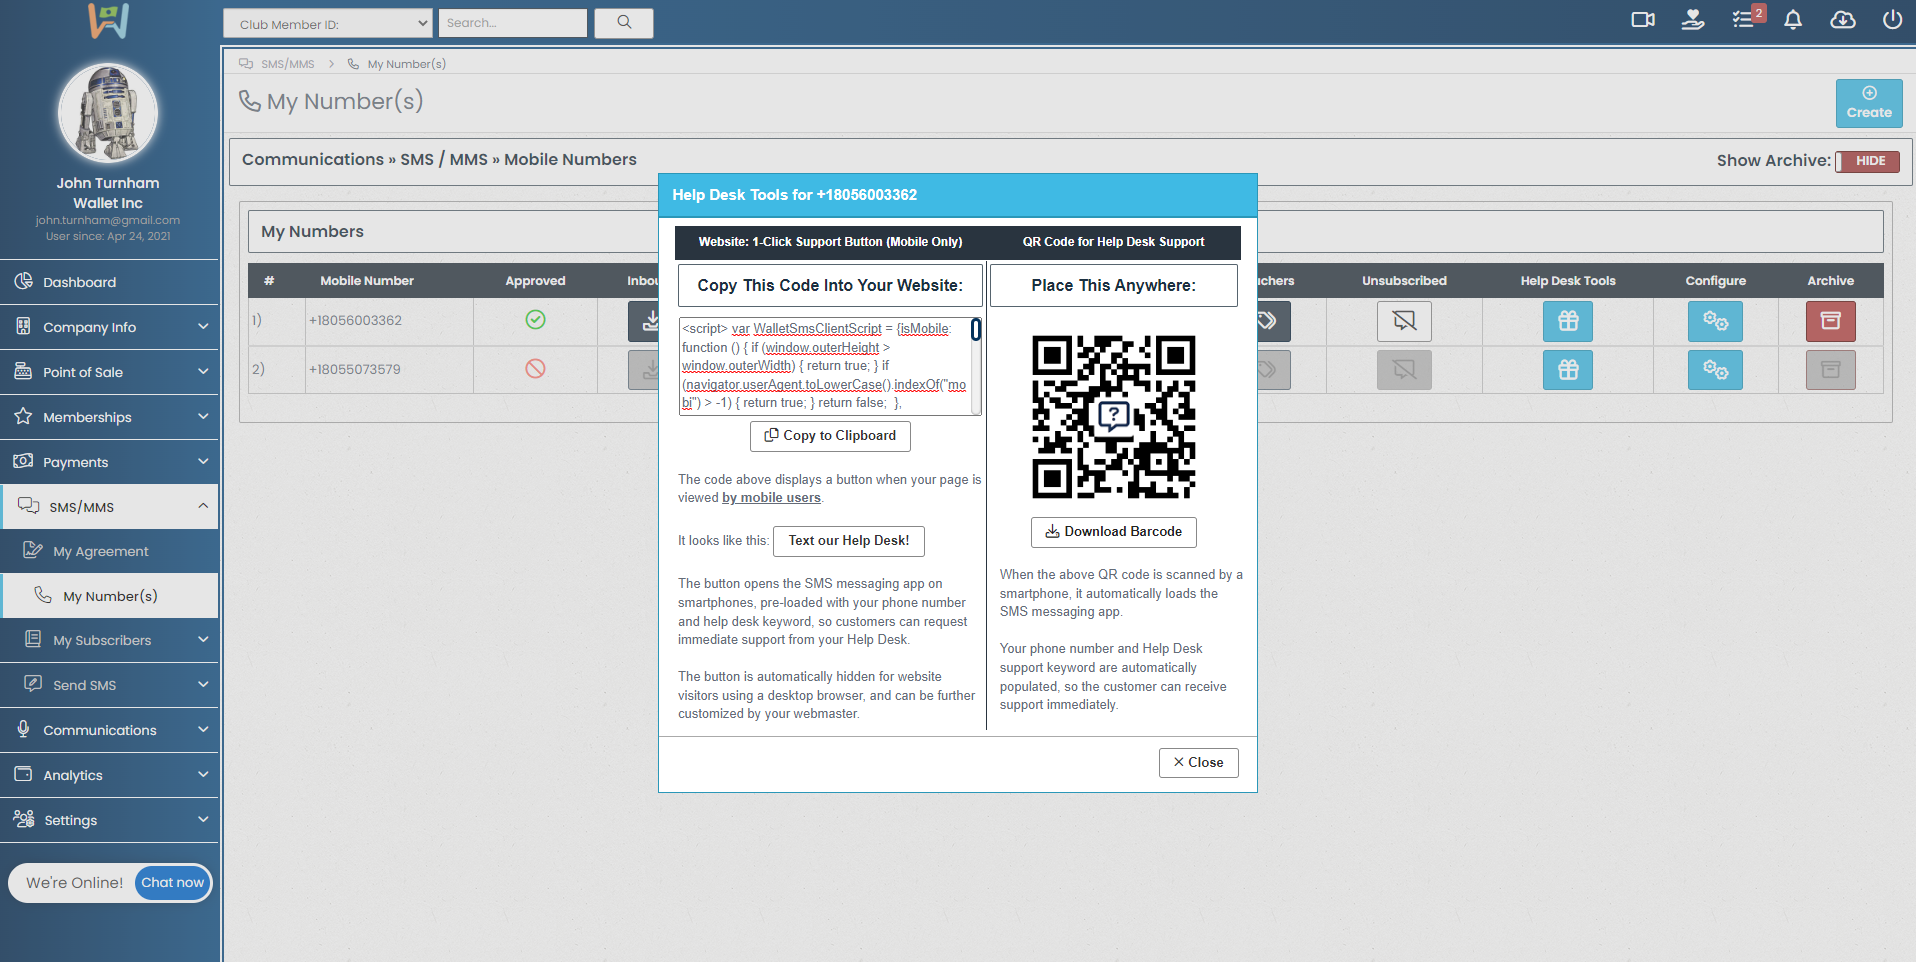1916x962 pixels.
Task: Open My Agreement in the sidebar
Action: pyautogui.click(x=109, y=551)
